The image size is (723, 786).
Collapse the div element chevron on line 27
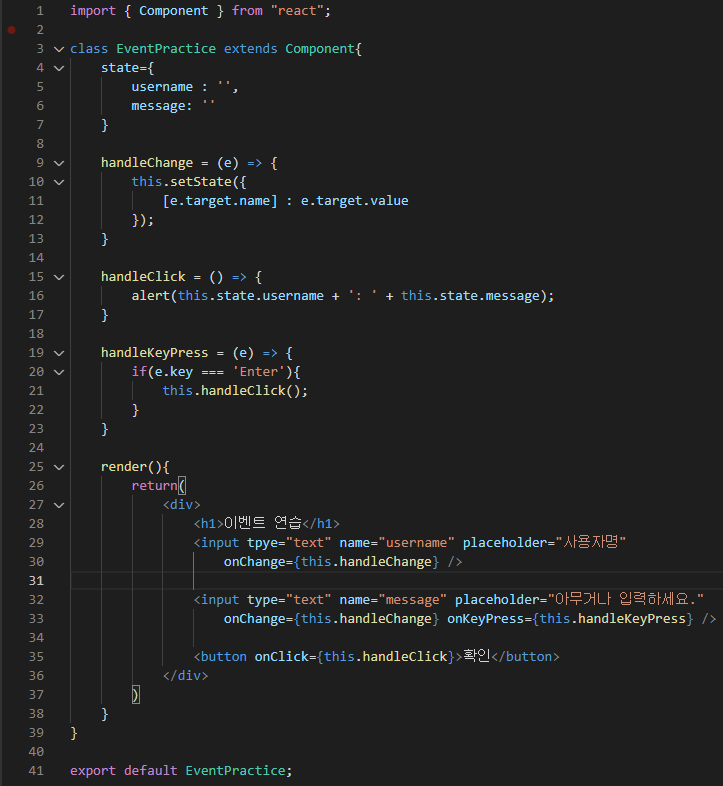point(59,505)
